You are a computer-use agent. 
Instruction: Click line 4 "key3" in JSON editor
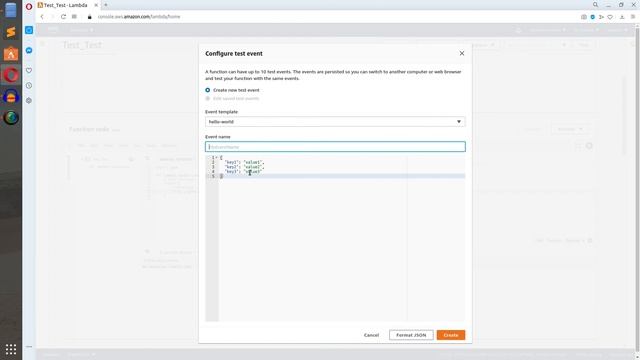coord(232,172)
